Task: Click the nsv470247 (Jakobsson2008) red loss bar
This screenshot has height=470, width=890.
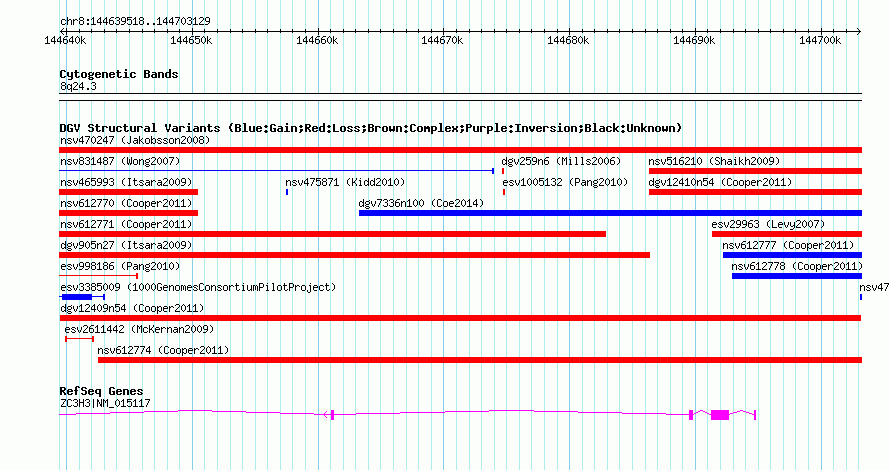Action: pyautogui.click(x=460, y=150)
